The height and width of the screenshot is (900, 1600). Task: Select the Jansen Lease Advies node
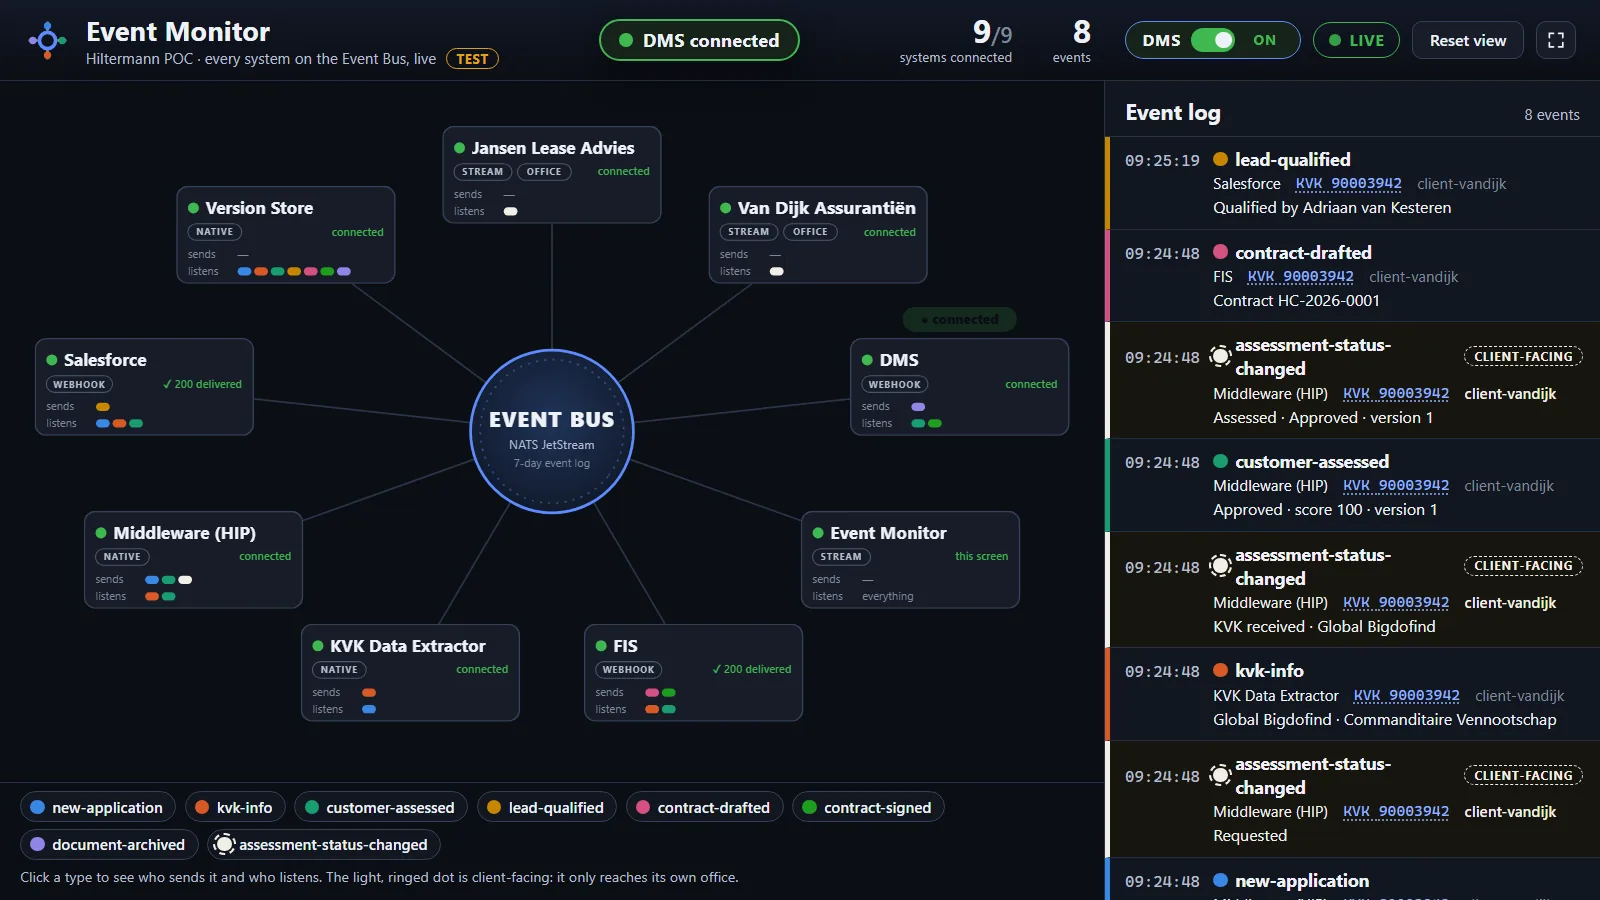pos(552,175)
